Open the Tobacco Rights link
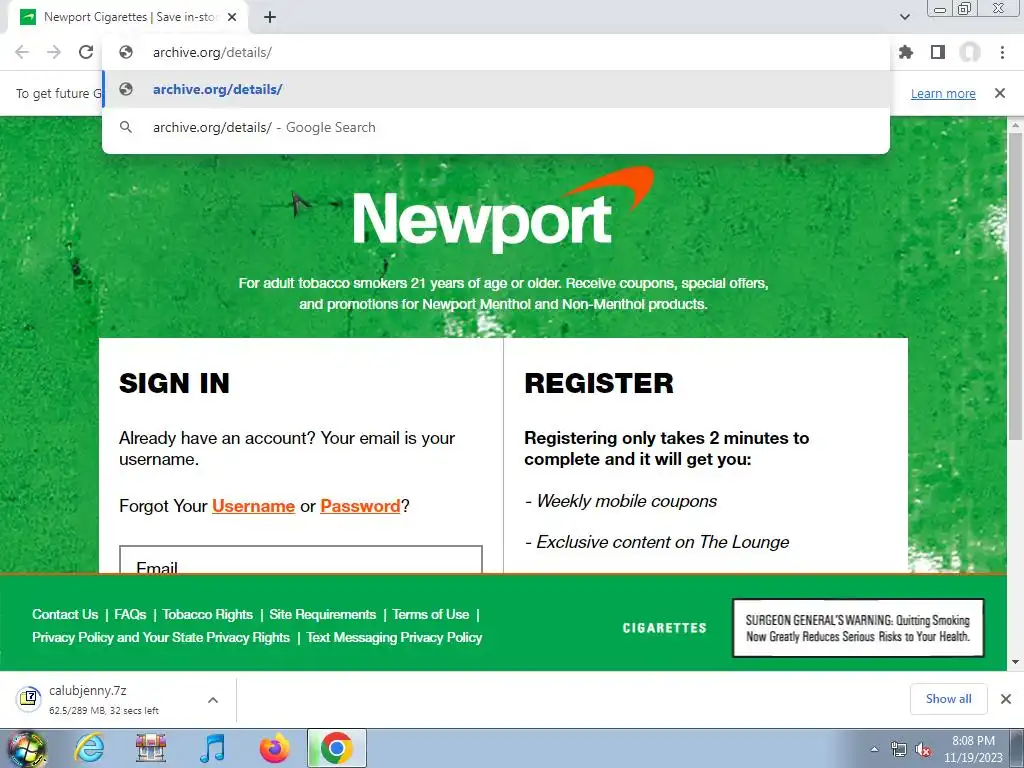Image resolution: width=1024 pixels, height=768 pixels. click(208, 615)
